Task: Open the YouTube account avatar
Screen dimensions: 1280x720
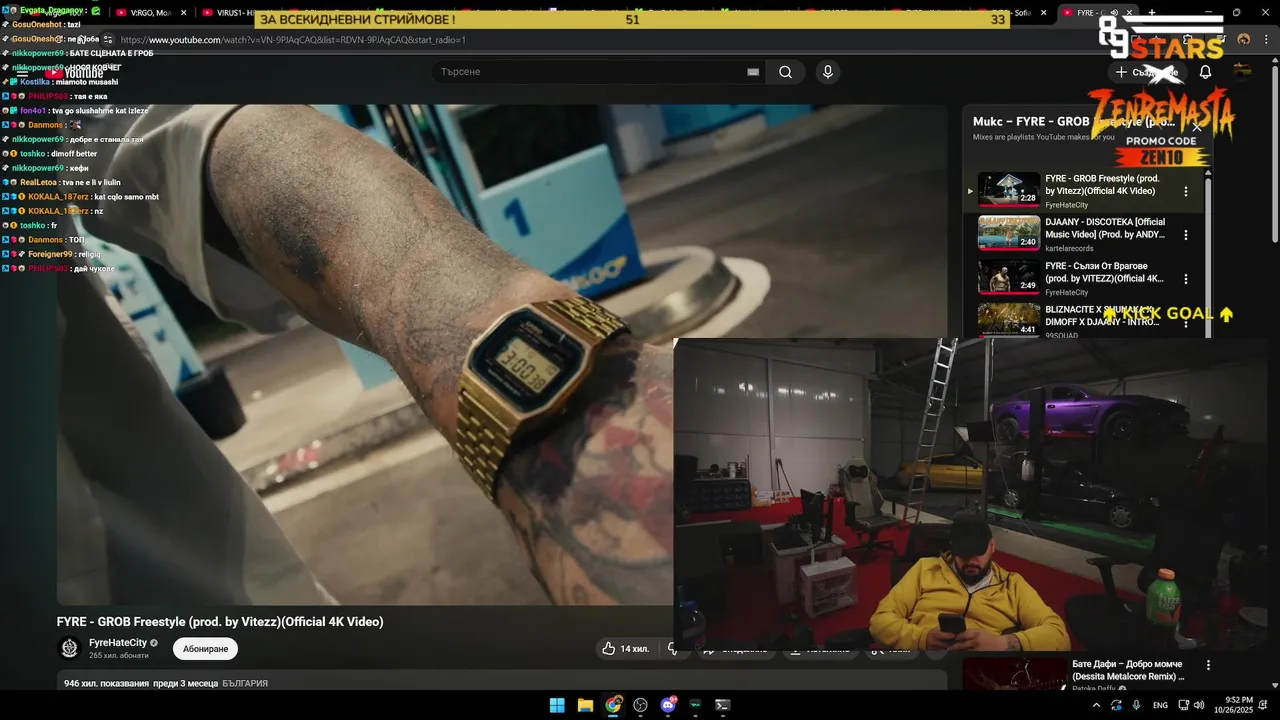Action: 1243,71
